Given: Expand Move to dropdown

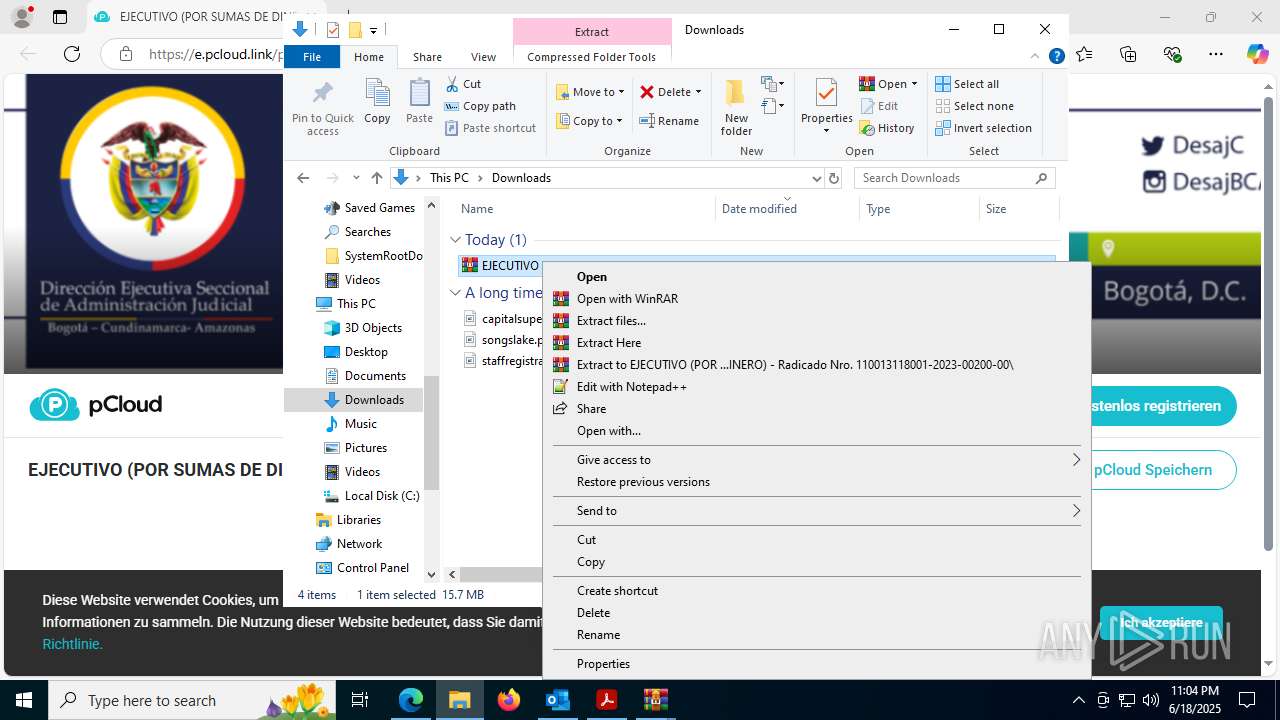Looking at the screenshot, I should (x=621, y=92).
